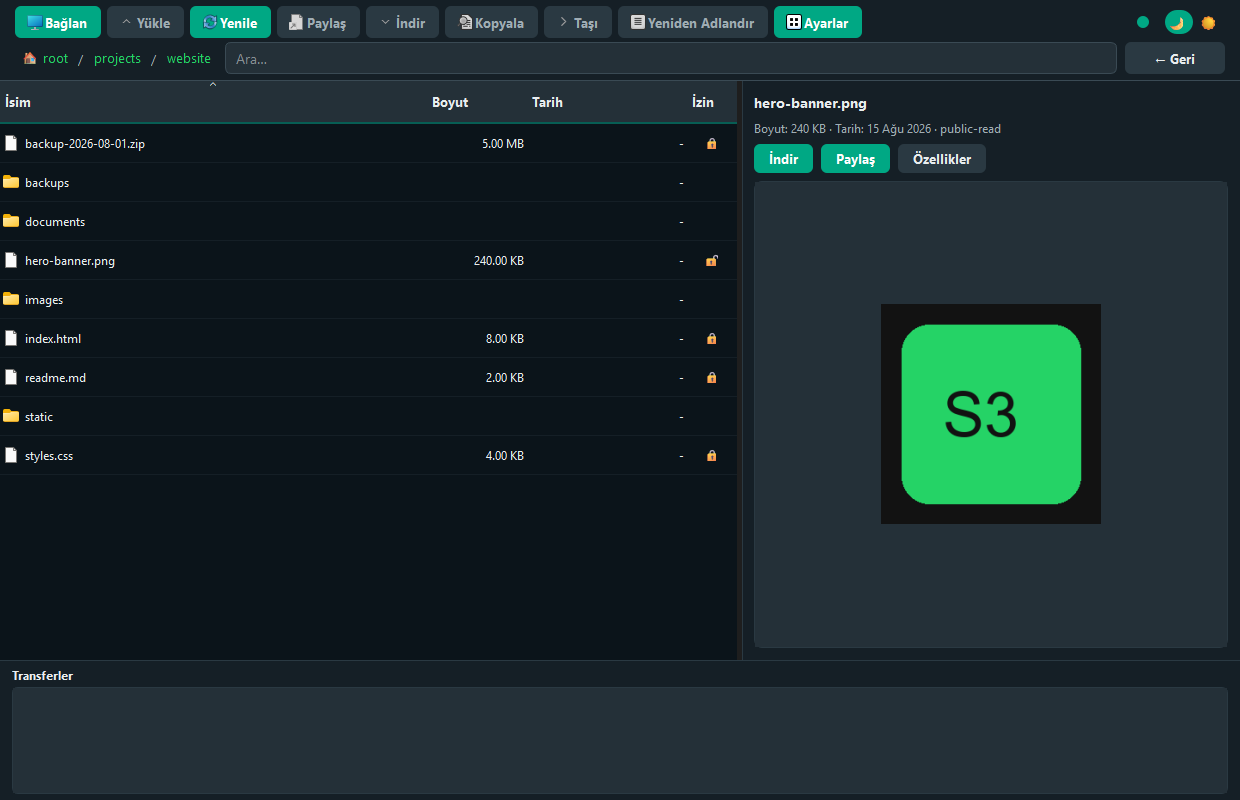This screenshot has height=800, width=1240.
Task: Click lock icon on styles.css row
Action: [712, 456]
